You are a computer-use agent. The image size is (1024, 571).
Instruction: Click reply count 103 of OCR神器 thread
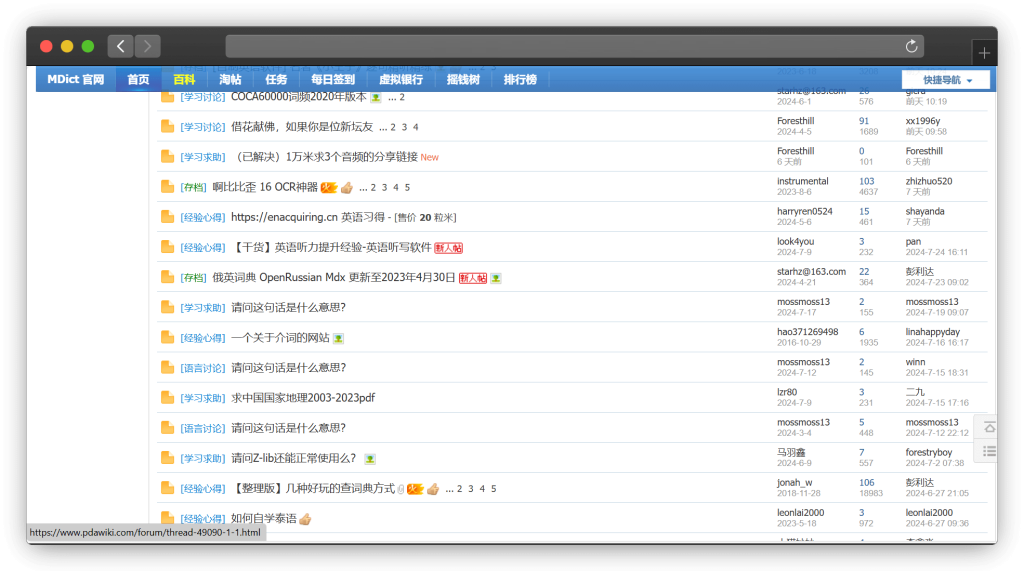[x=867, y=181]
